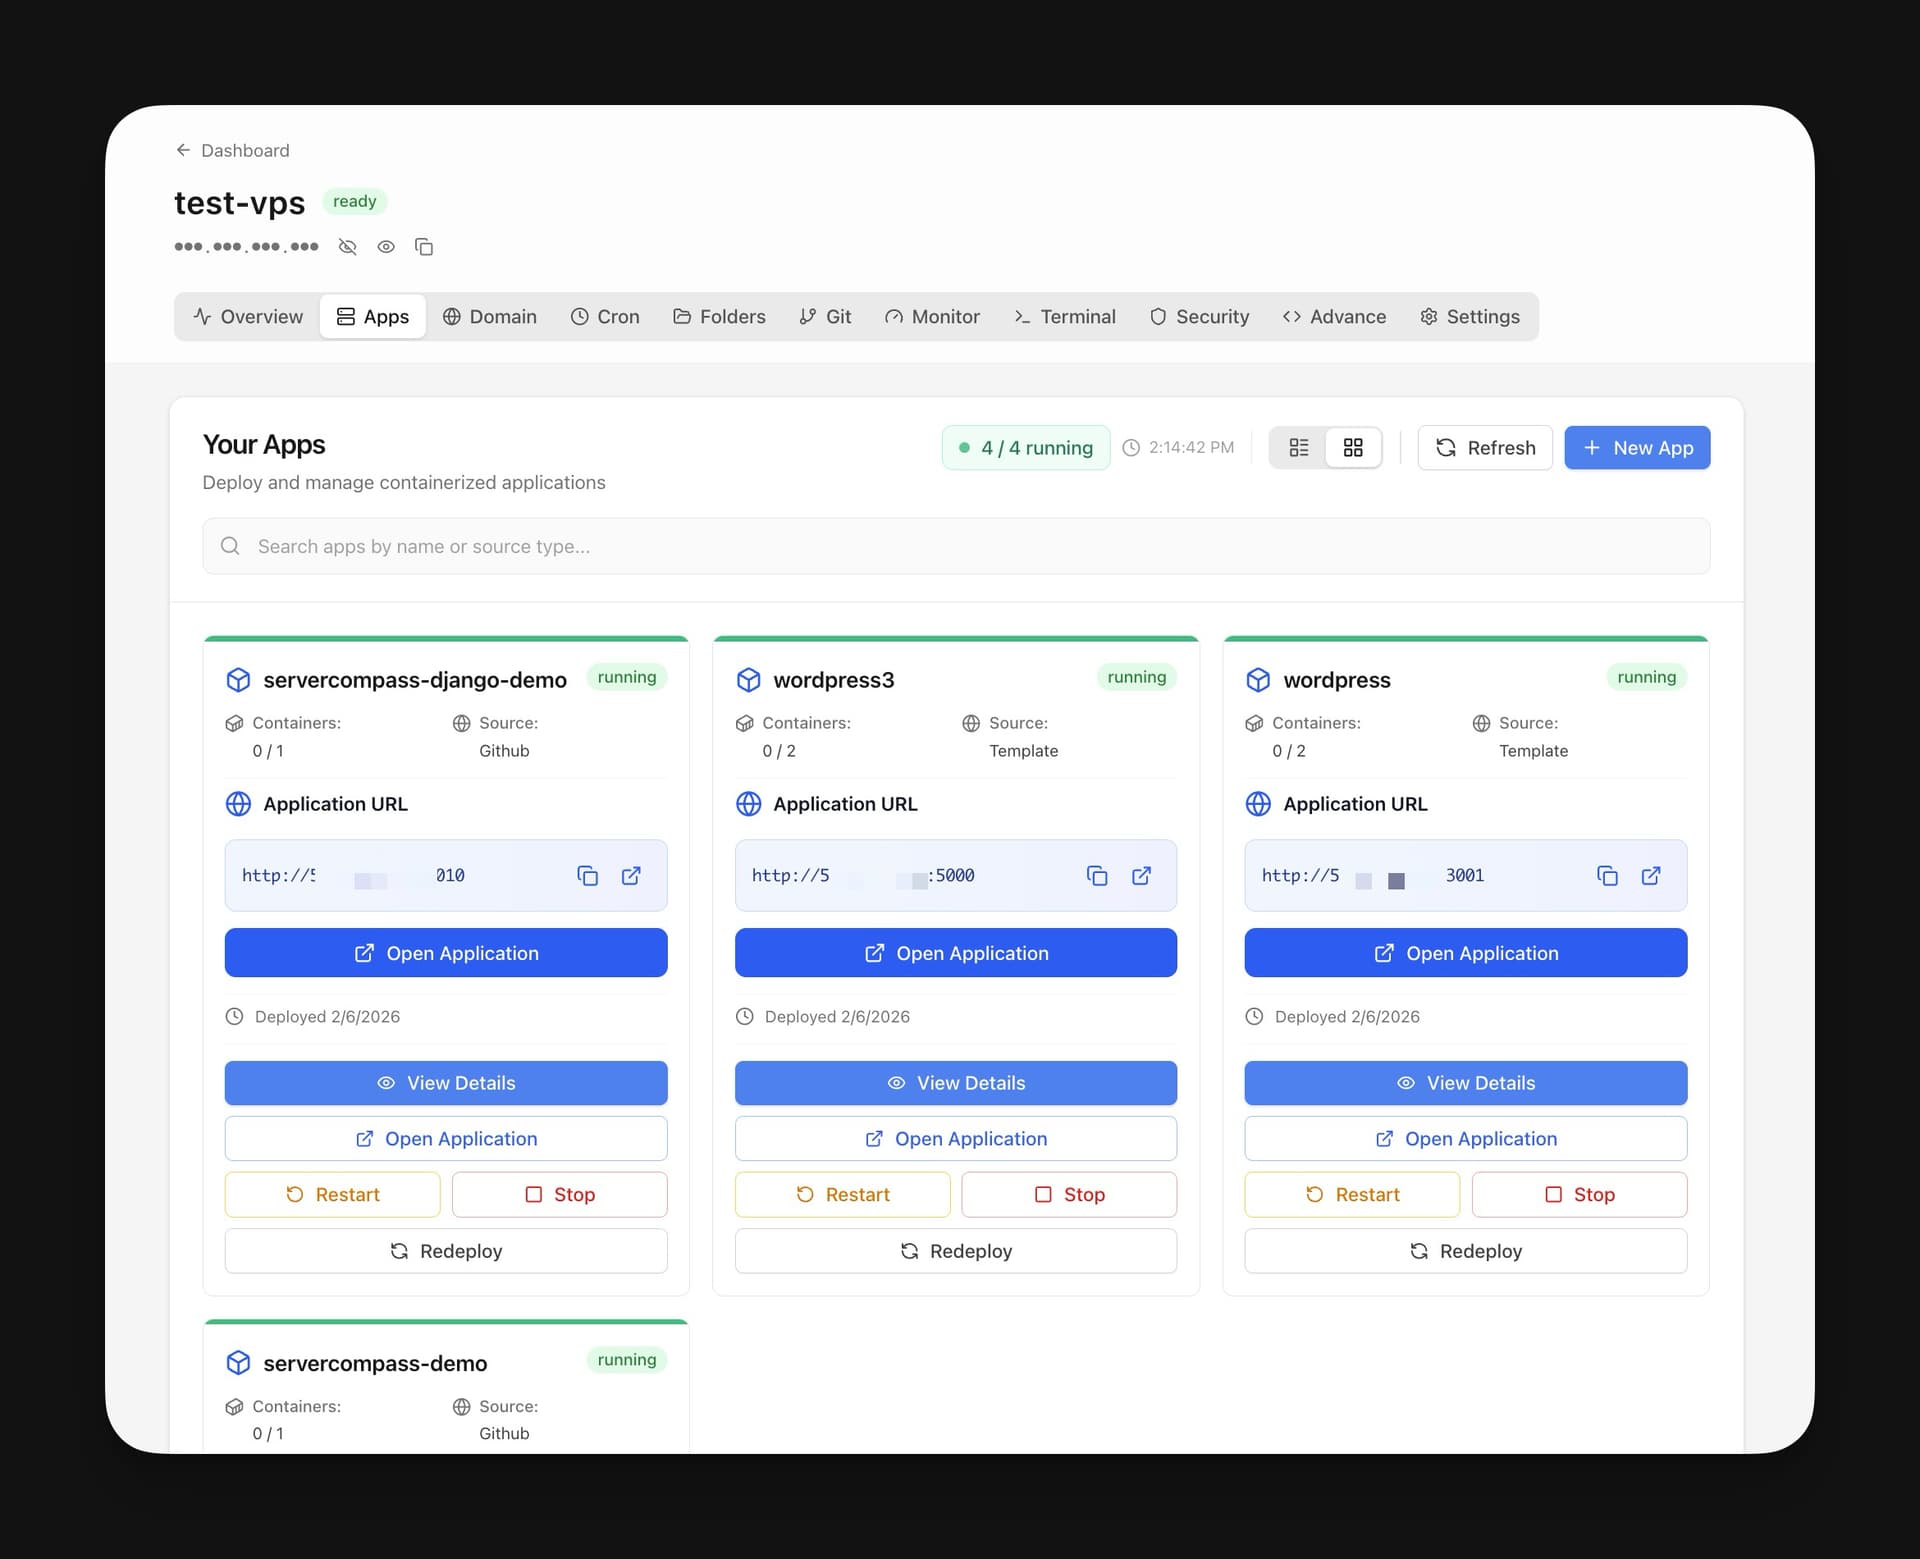Copy the wordpress application URL
Viewport: 1920px width, 1559px height.
tap(1607, 875)
